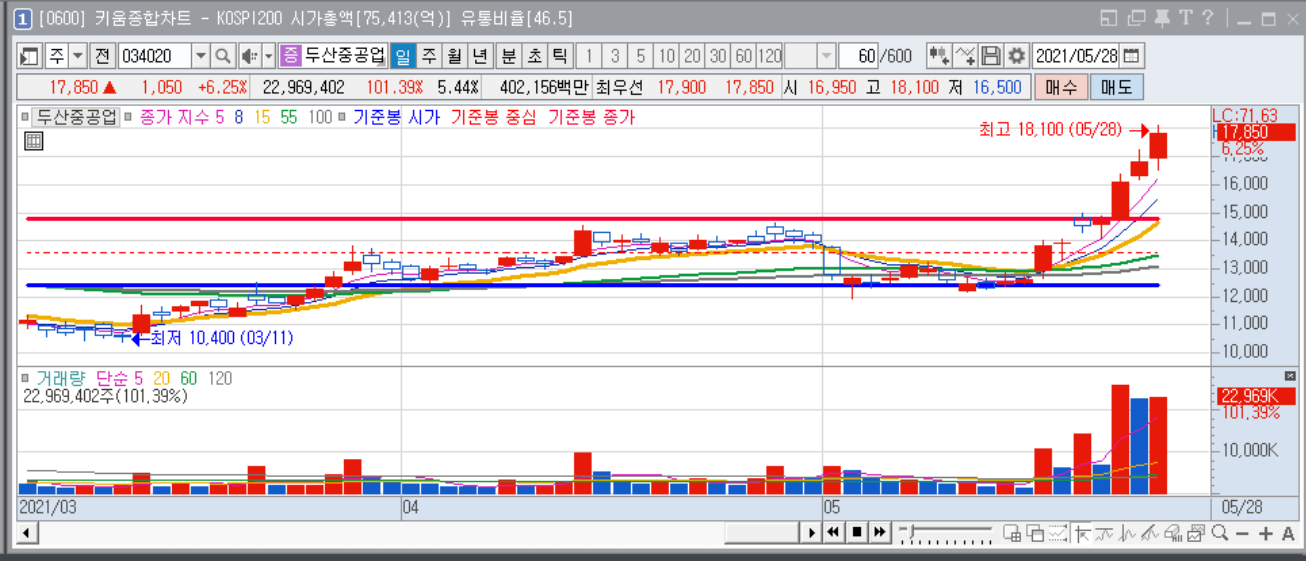This screenshot has height=561, width=1306.
Task: Click the data grid icon under 두산중공업
Action: 34,141
